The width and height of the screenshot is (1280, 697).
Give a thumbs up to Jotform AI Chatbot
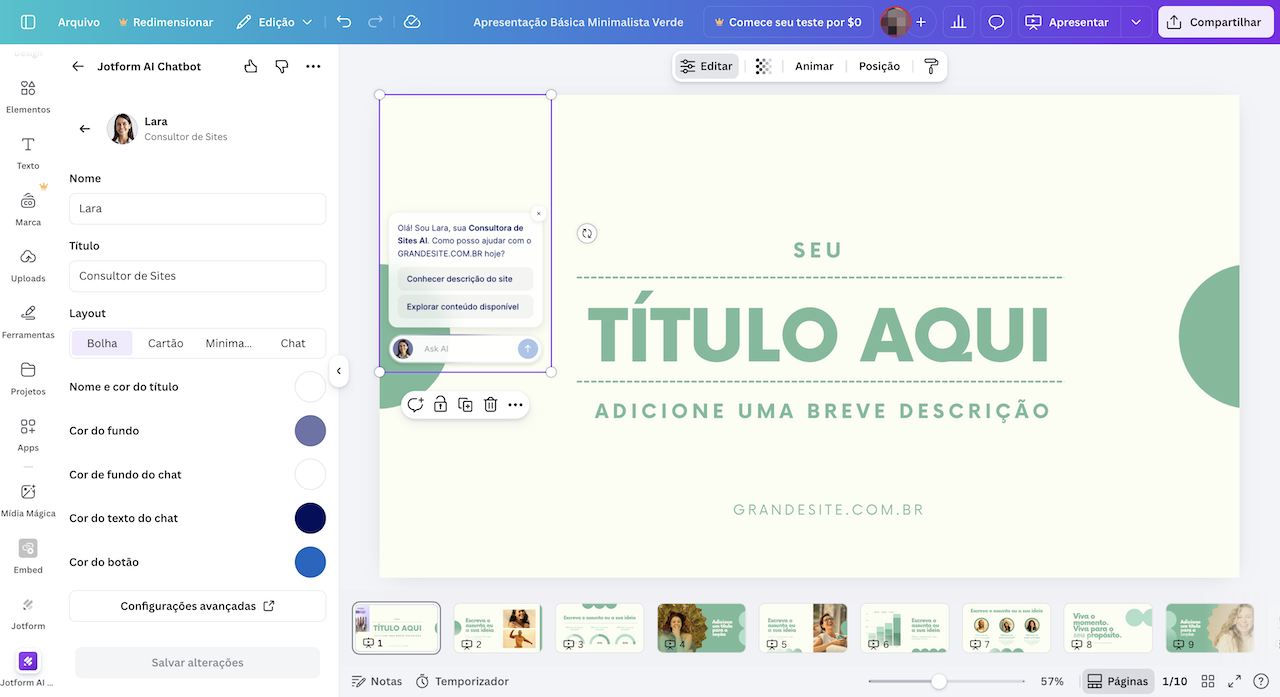[x=250, y=65]
